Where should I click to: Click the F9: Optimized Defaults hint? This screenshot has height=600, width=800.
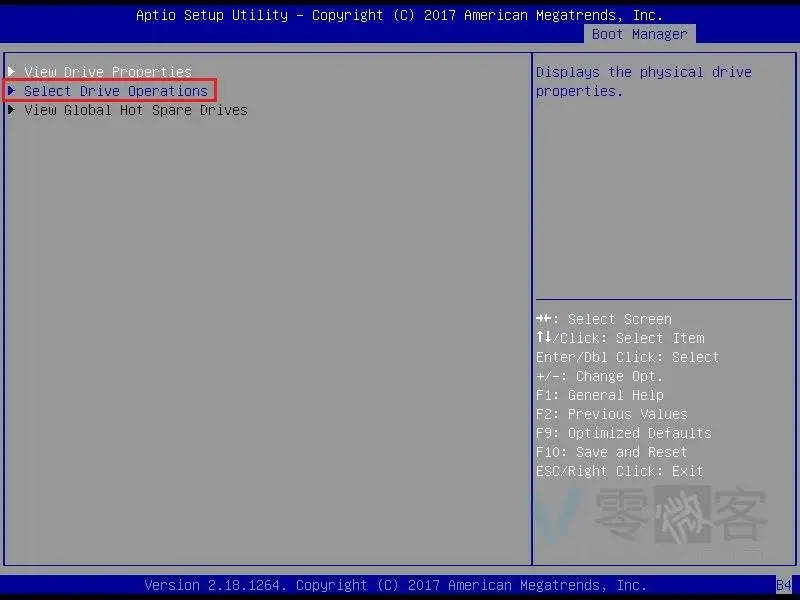tap(623, 433)
